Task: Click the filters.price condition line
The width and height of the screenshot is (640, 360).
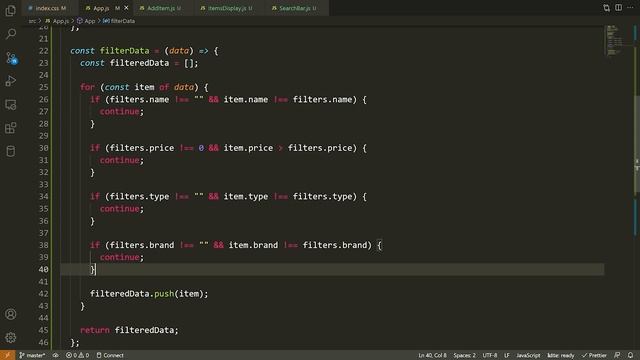Action: (x=228, y=148)
